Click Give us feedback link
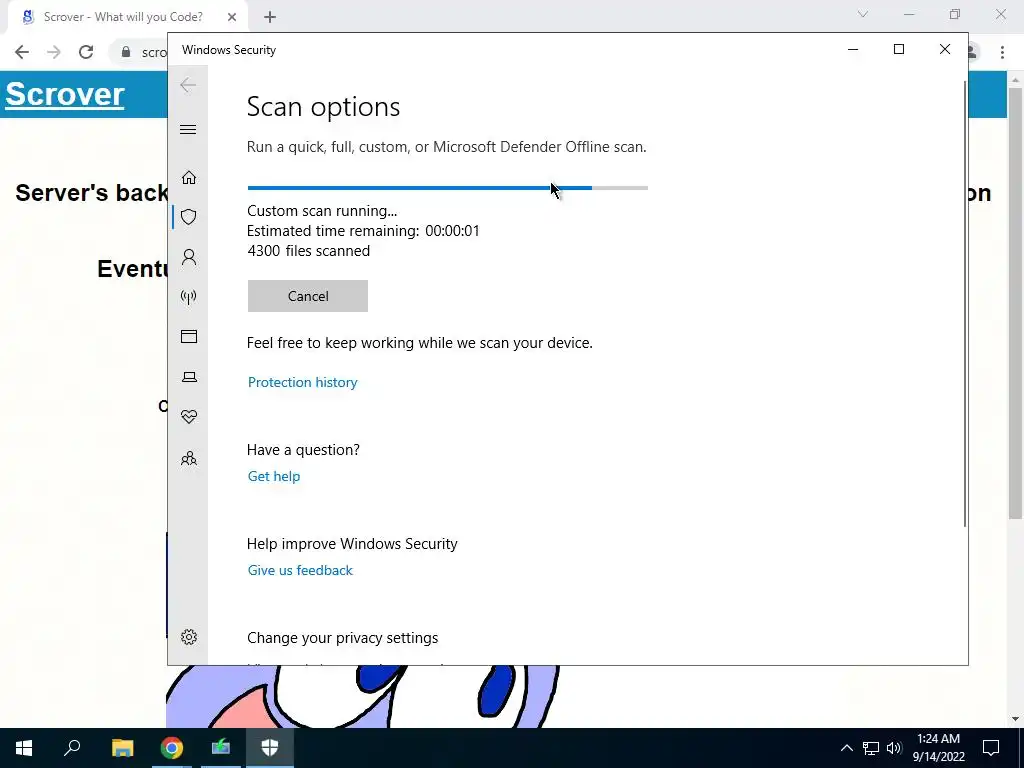This screenshot has height=768, width=1024. [x=300, y=570]
